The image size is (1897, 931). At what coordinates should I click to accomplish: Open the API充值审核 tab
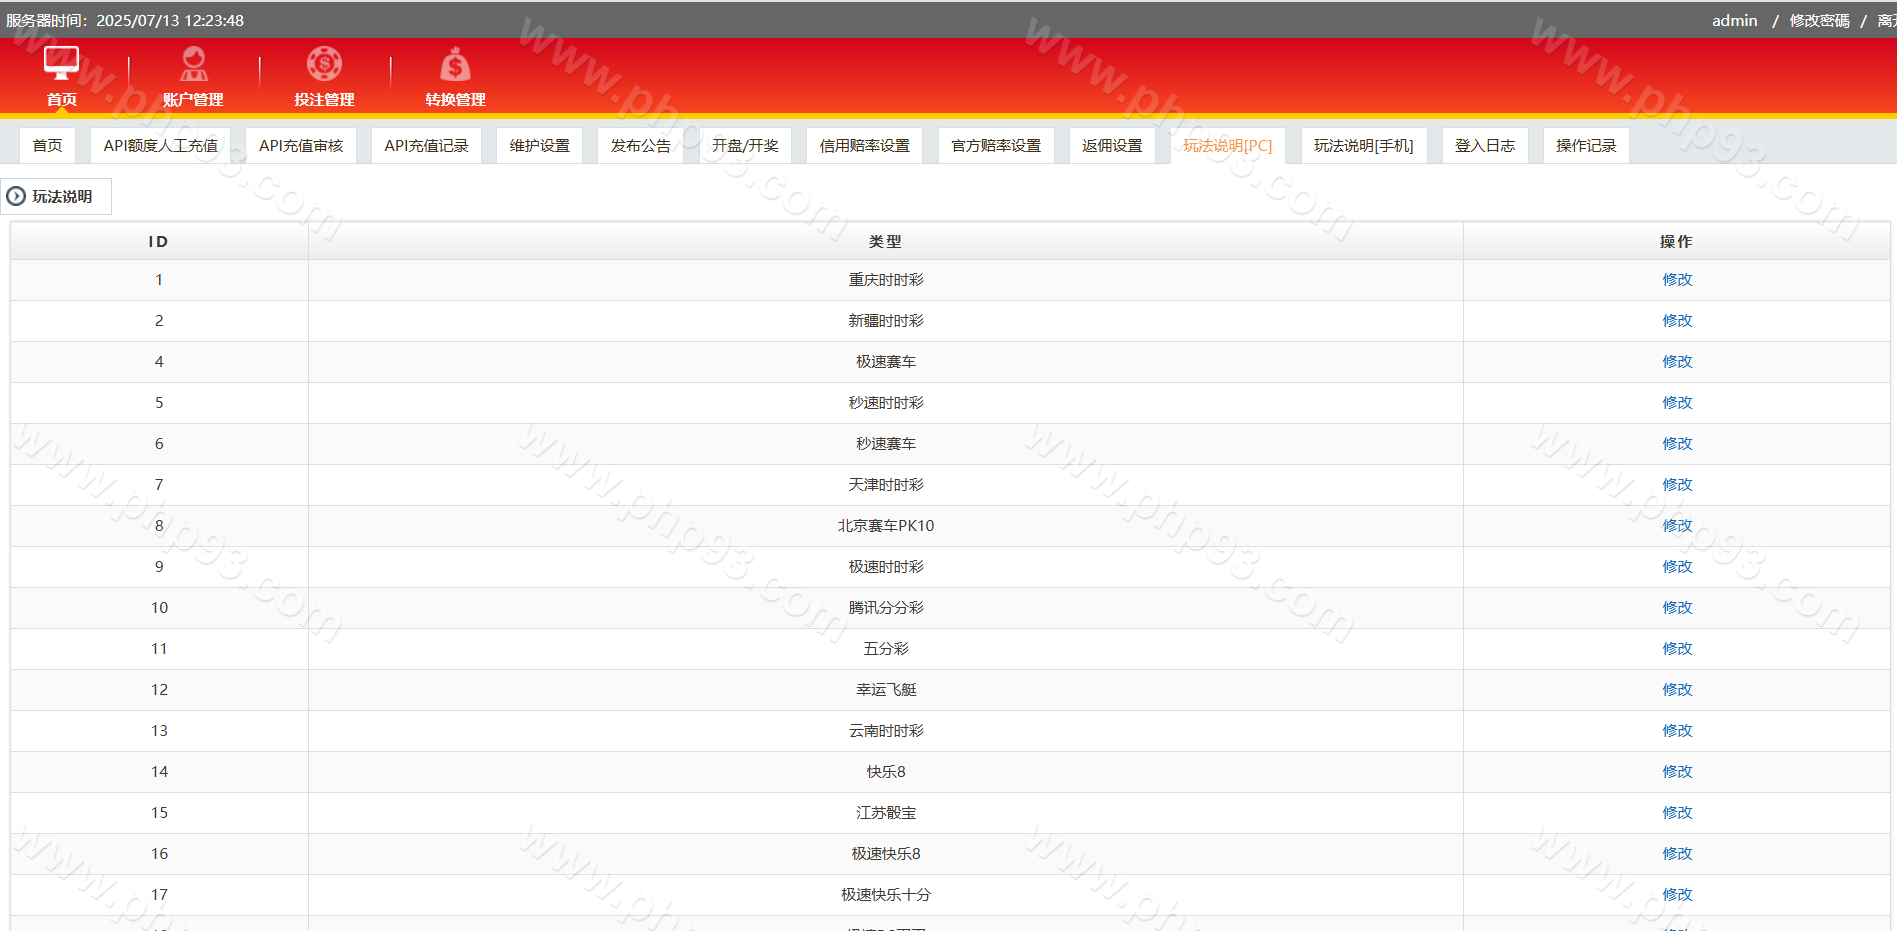(x=301, y=146)
